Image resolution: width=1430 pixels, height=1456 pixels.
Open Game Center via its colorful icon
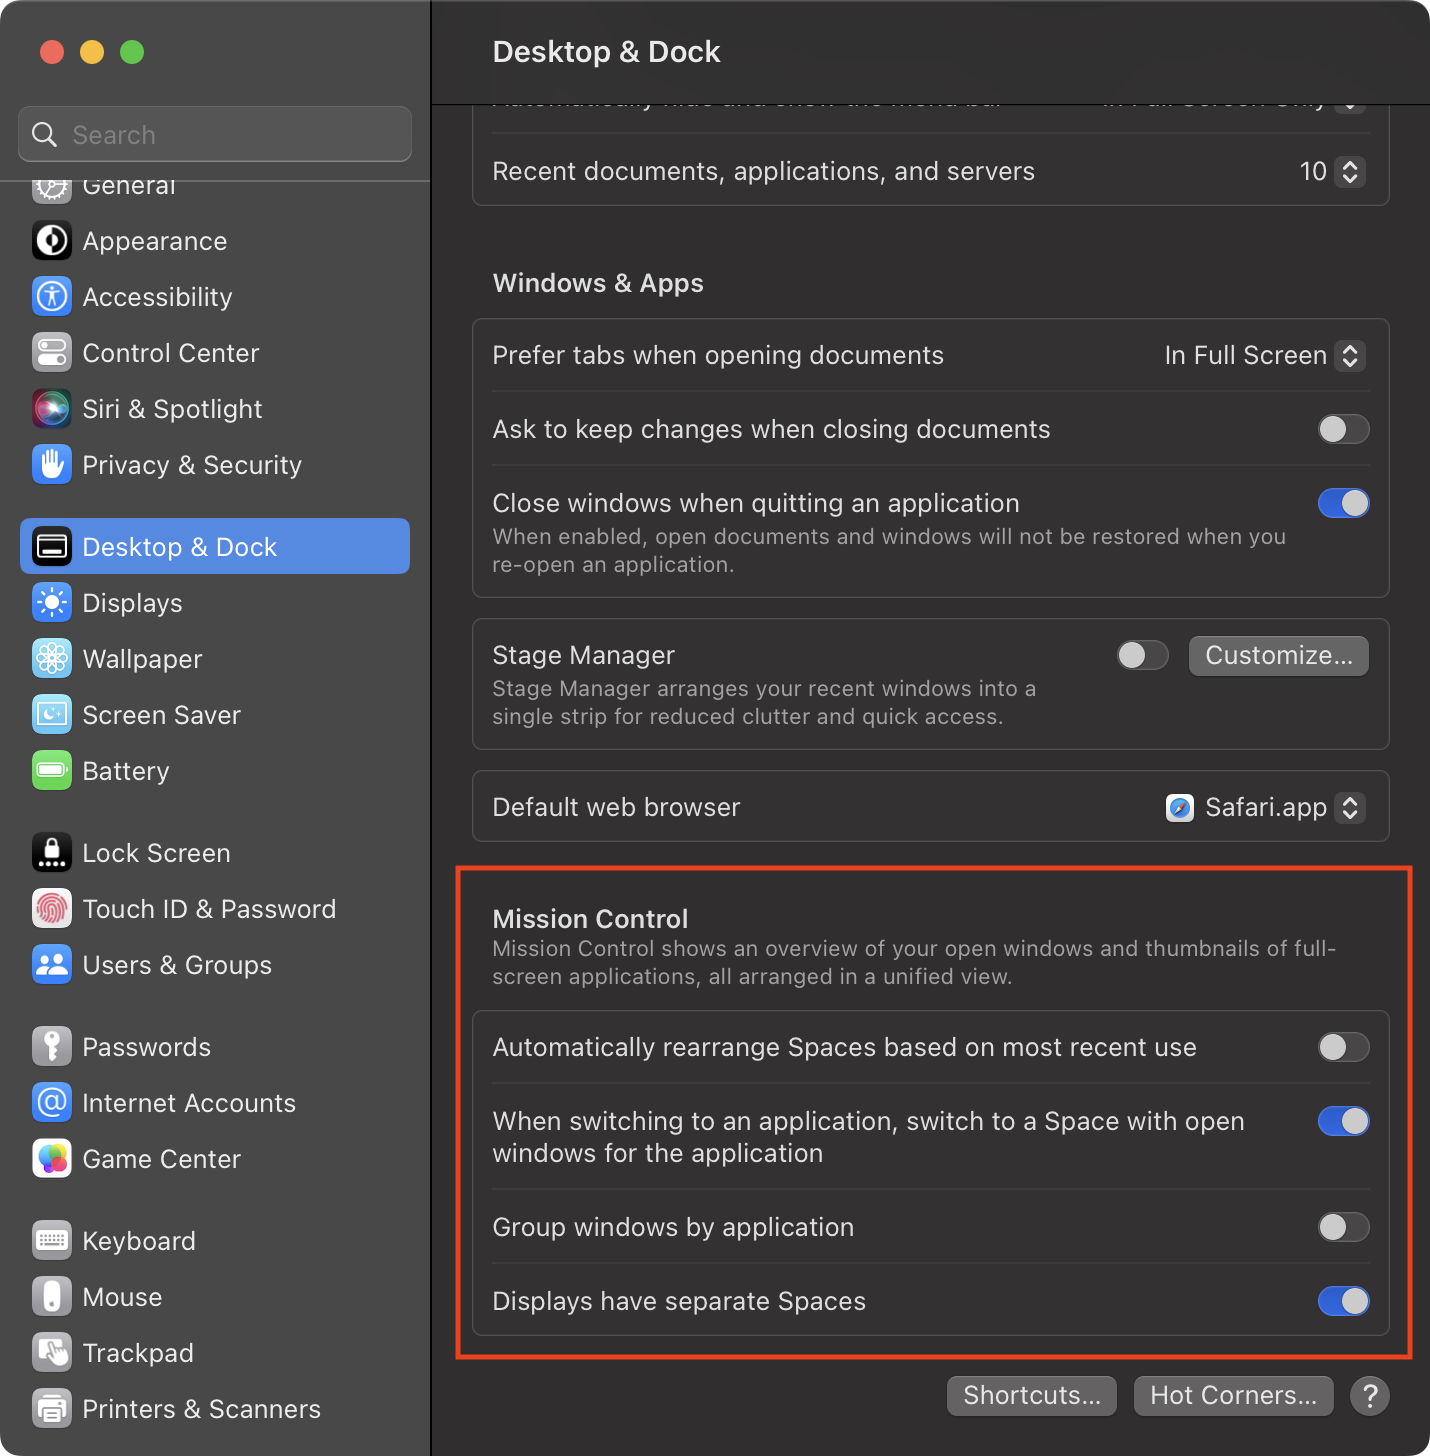click(x=52, y=1159)
